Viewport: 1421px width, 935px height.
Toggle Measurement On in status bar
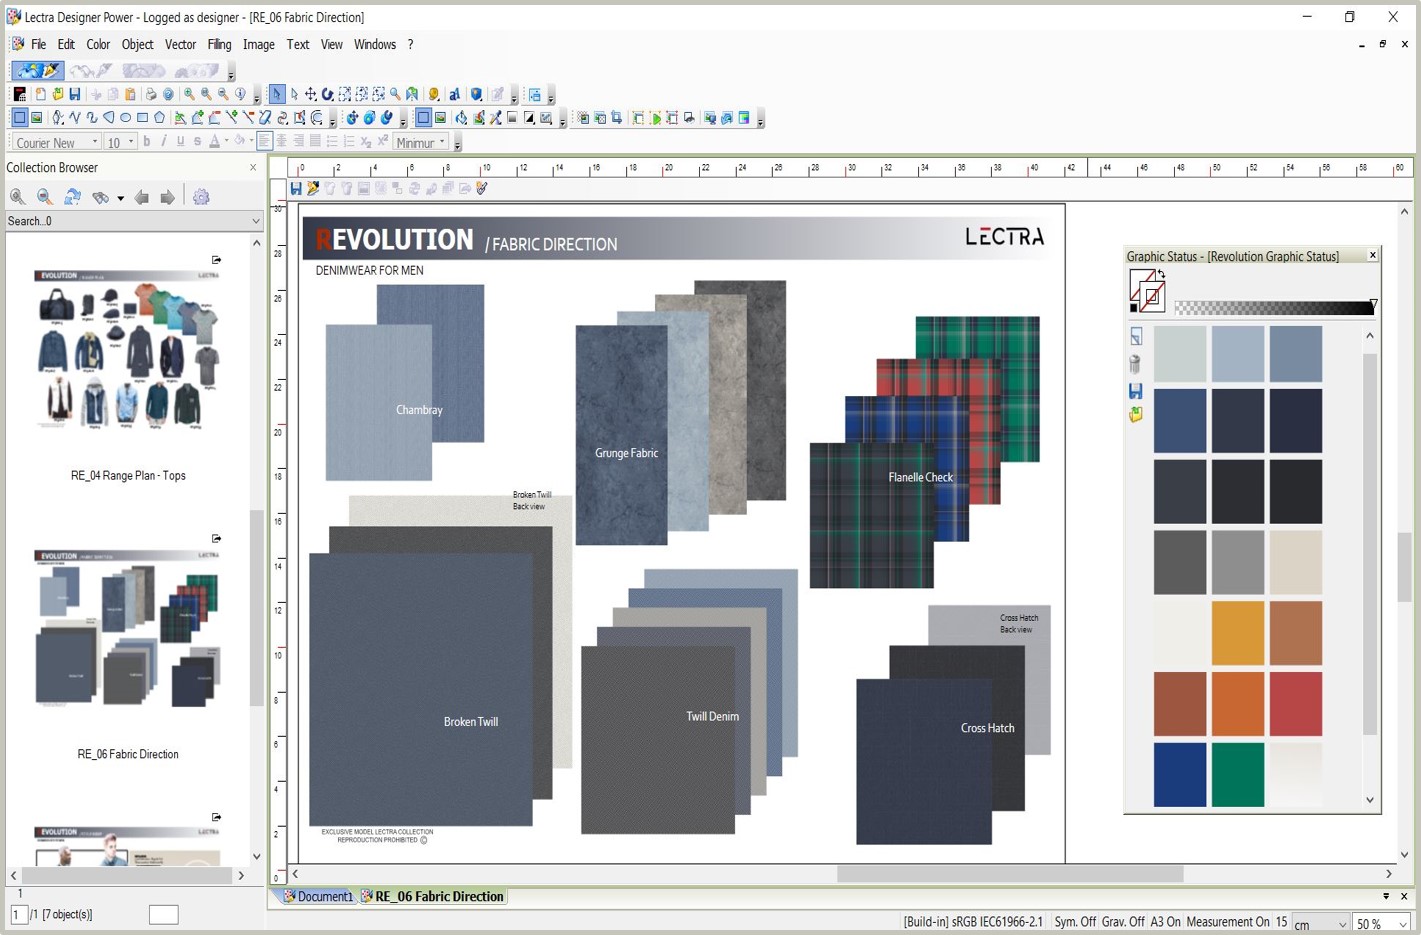pyautogui.click(x=1228, y=922)
